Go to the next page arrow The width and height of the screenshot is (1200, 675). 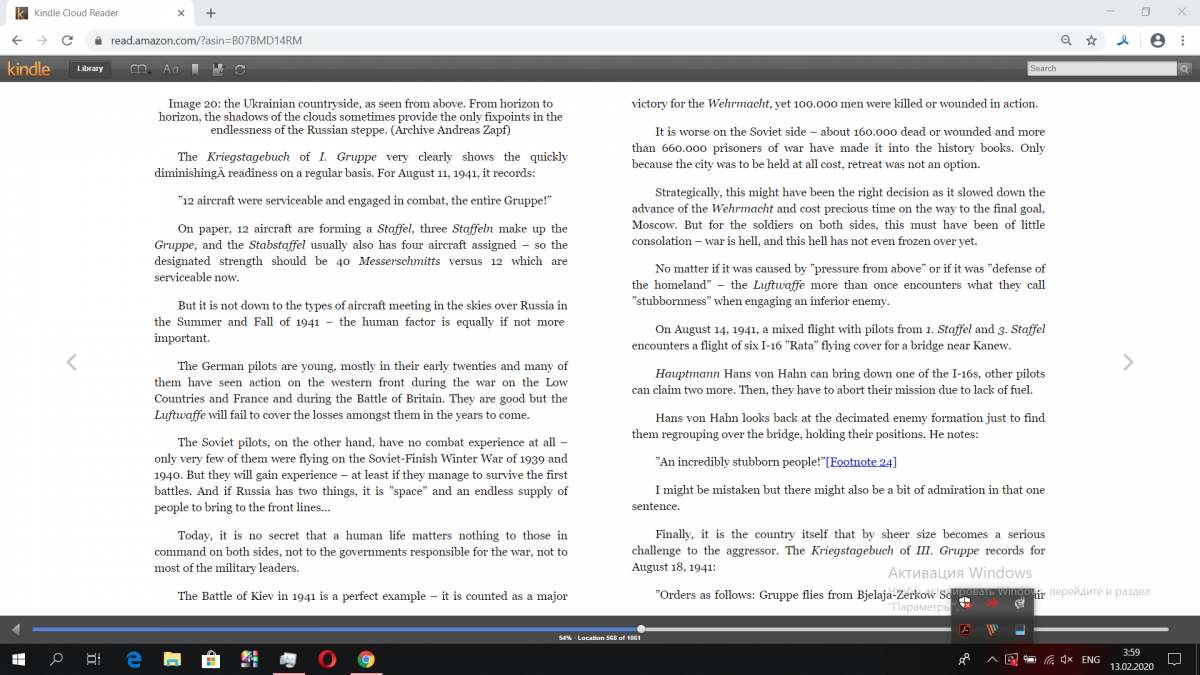tap(1128, 362)
